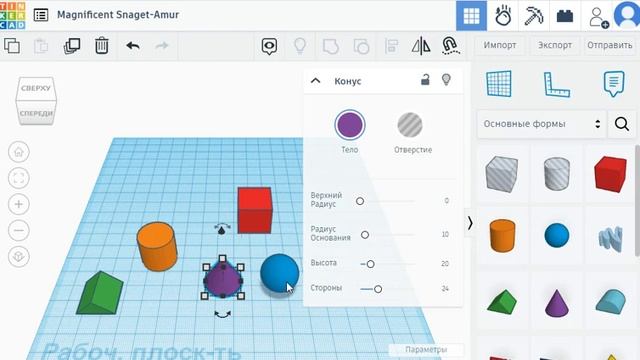This screenshot has width=640, height=360.
Task: Pick the blue sphere shape
Action: (557, 236)
